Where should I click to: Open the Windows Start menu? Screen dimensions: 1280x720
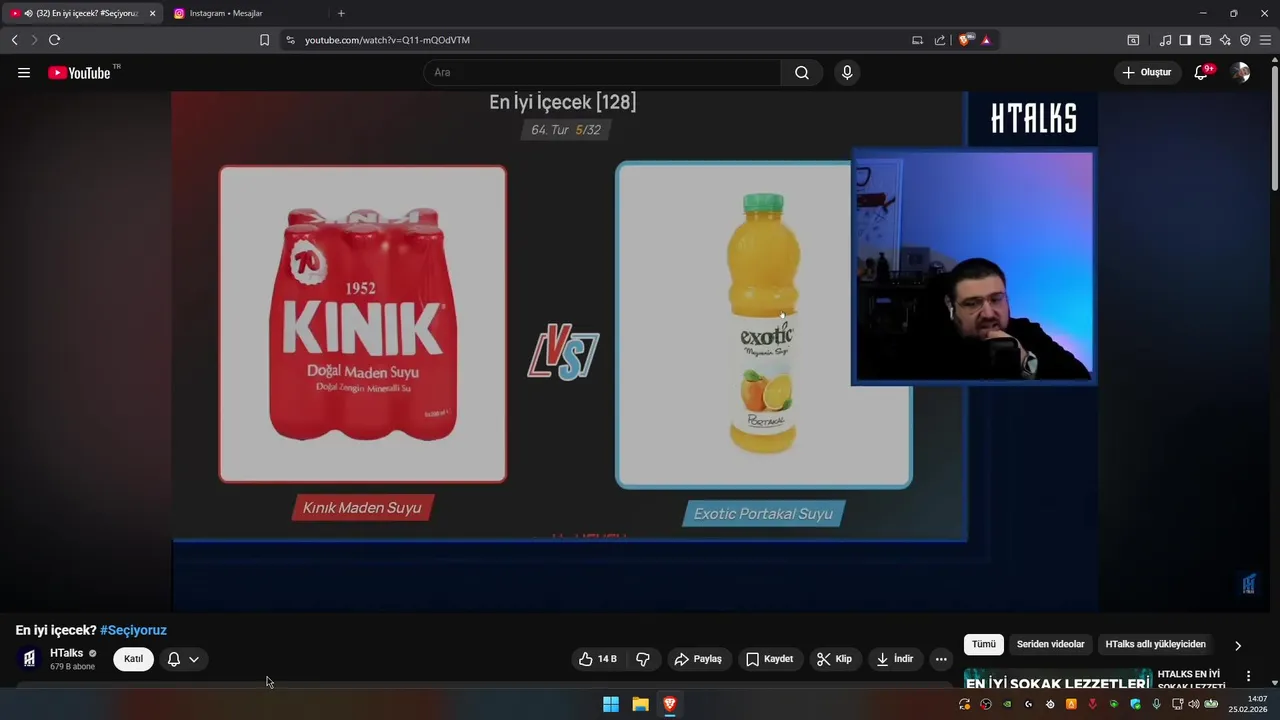coord(611,704)
